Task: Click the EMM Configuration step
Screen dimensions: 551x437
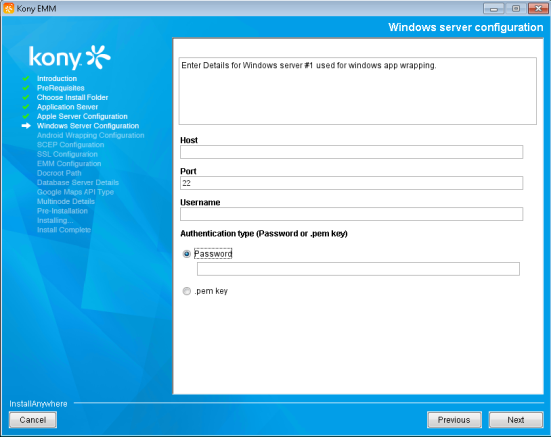Action: (x=69, y=164)
